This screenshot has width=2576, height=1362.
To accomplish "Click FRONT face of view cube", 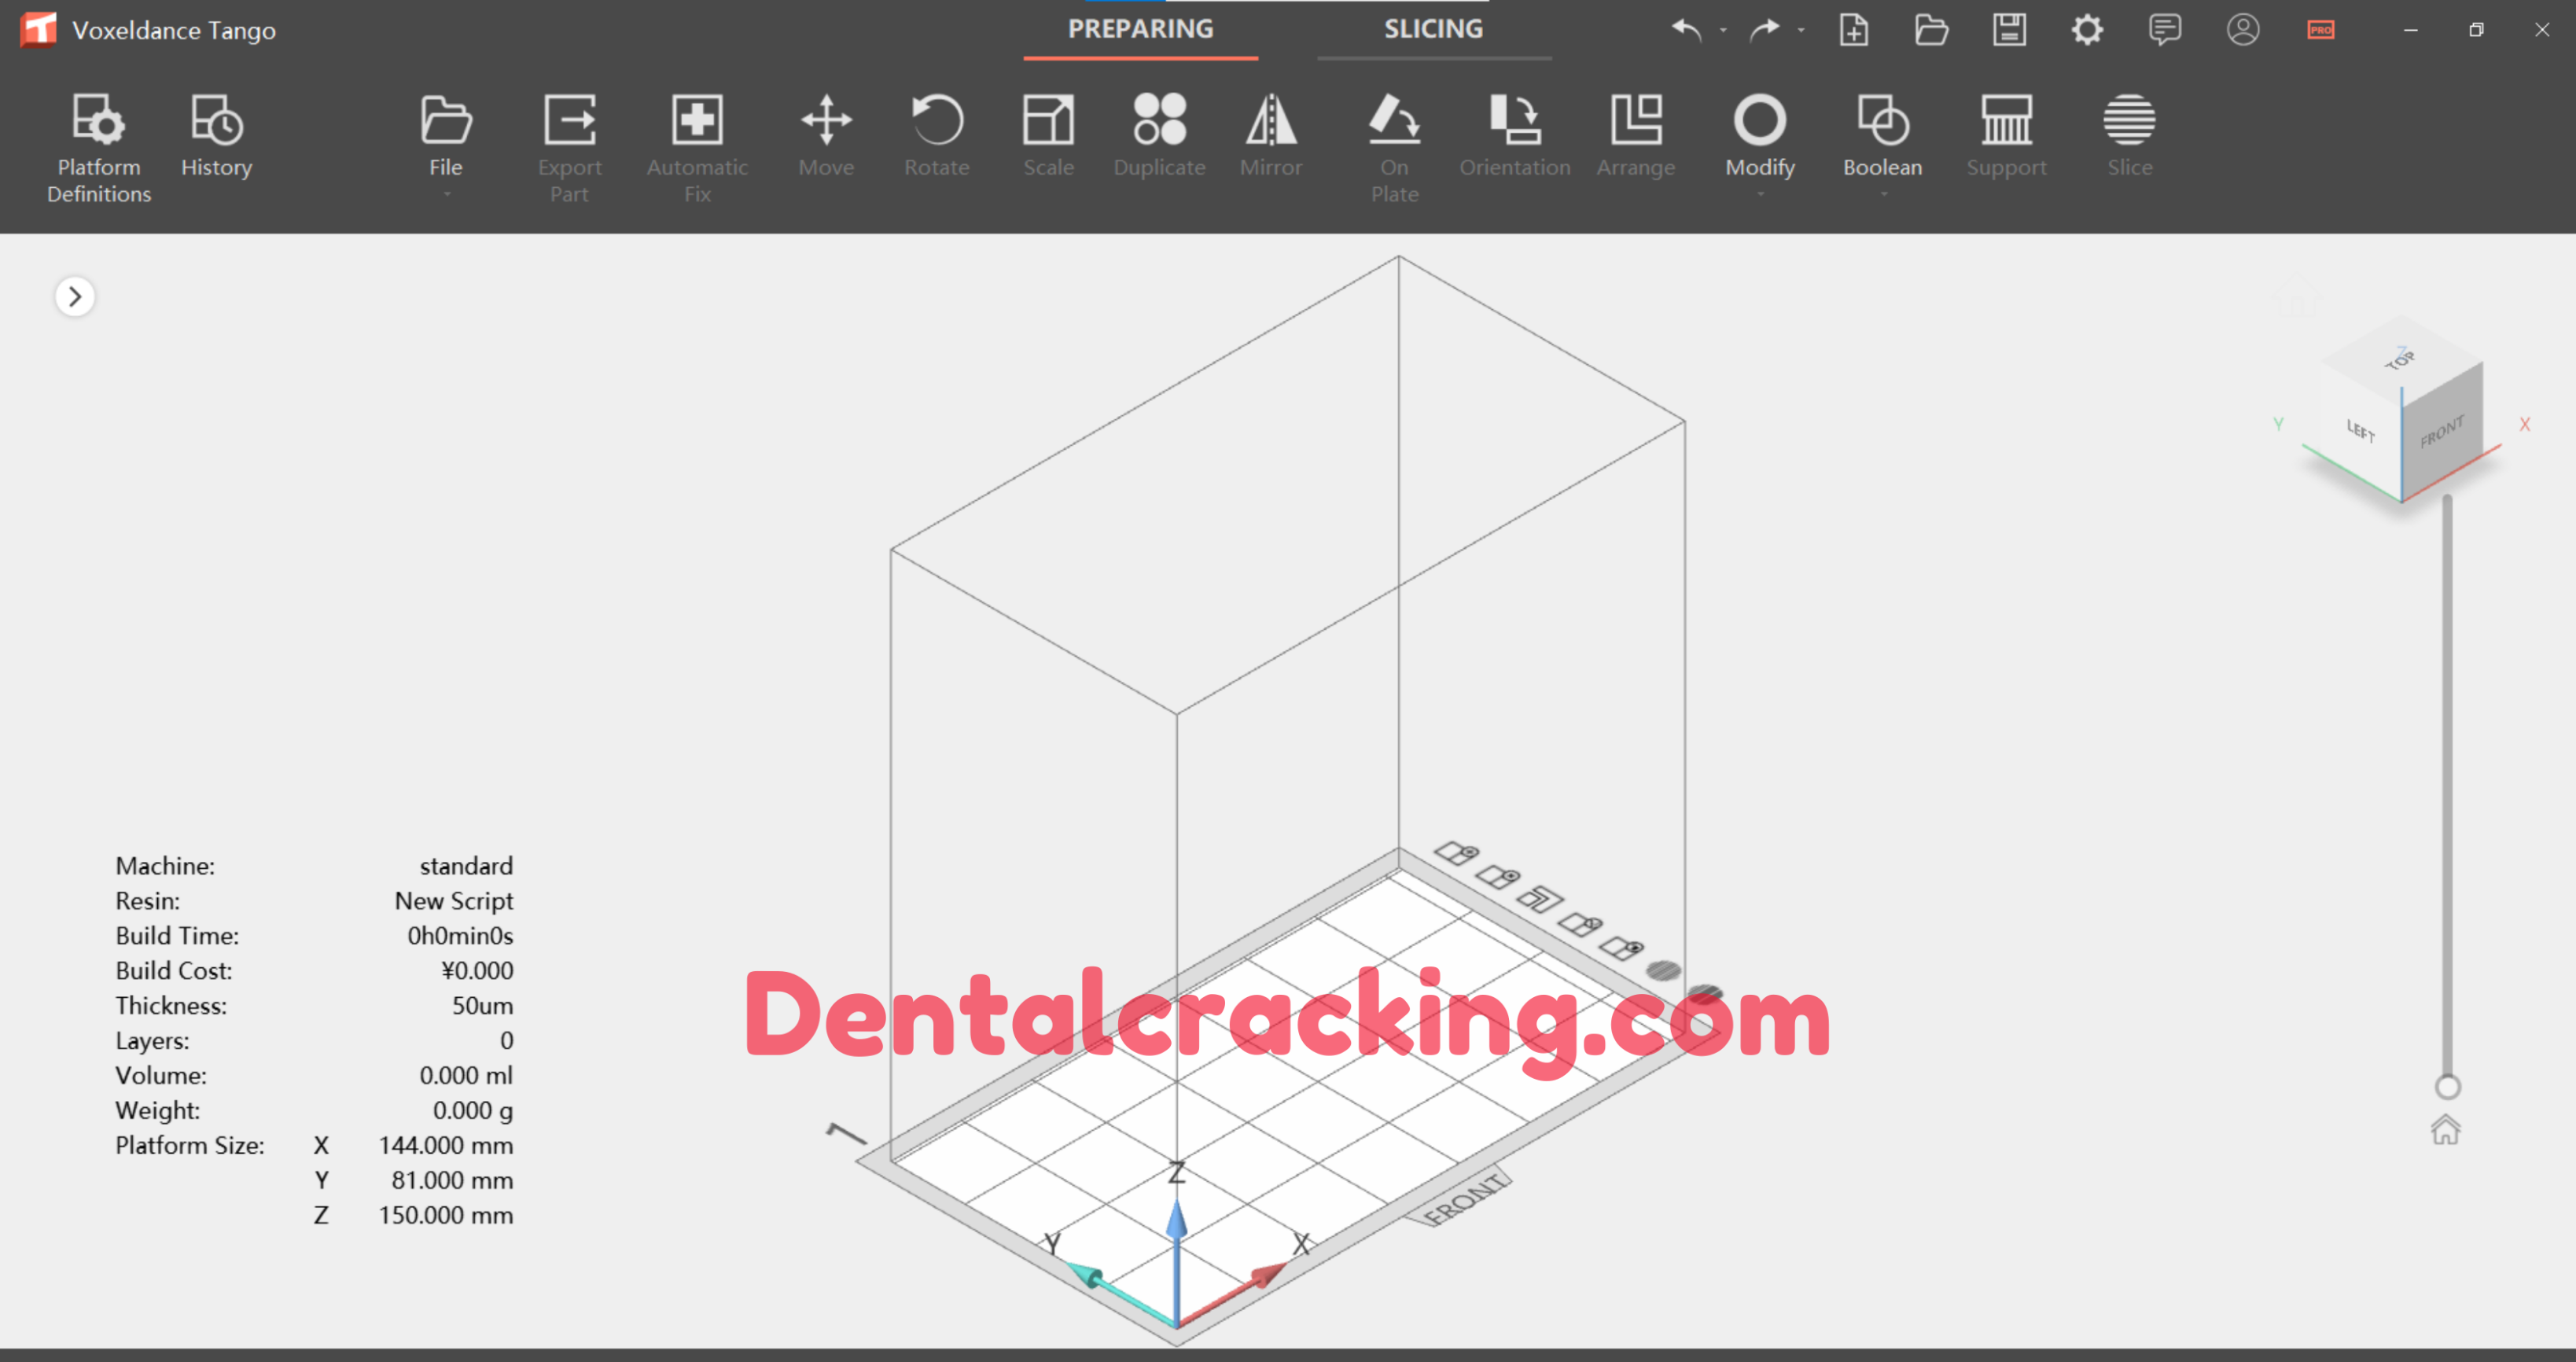I will (x=2442, y=432).
